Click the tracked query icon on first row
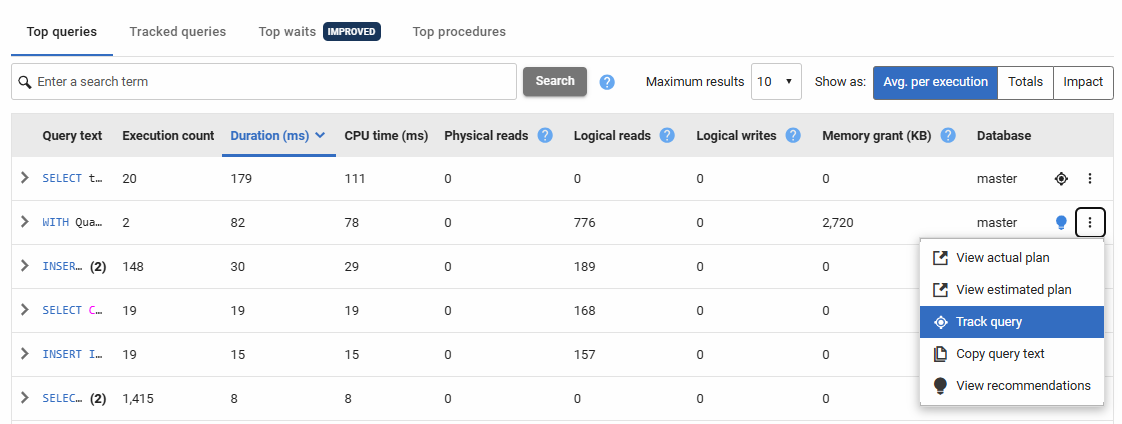Image resolution: width=1122 pixels, height=424 pixels. (x=1061, y=179)
